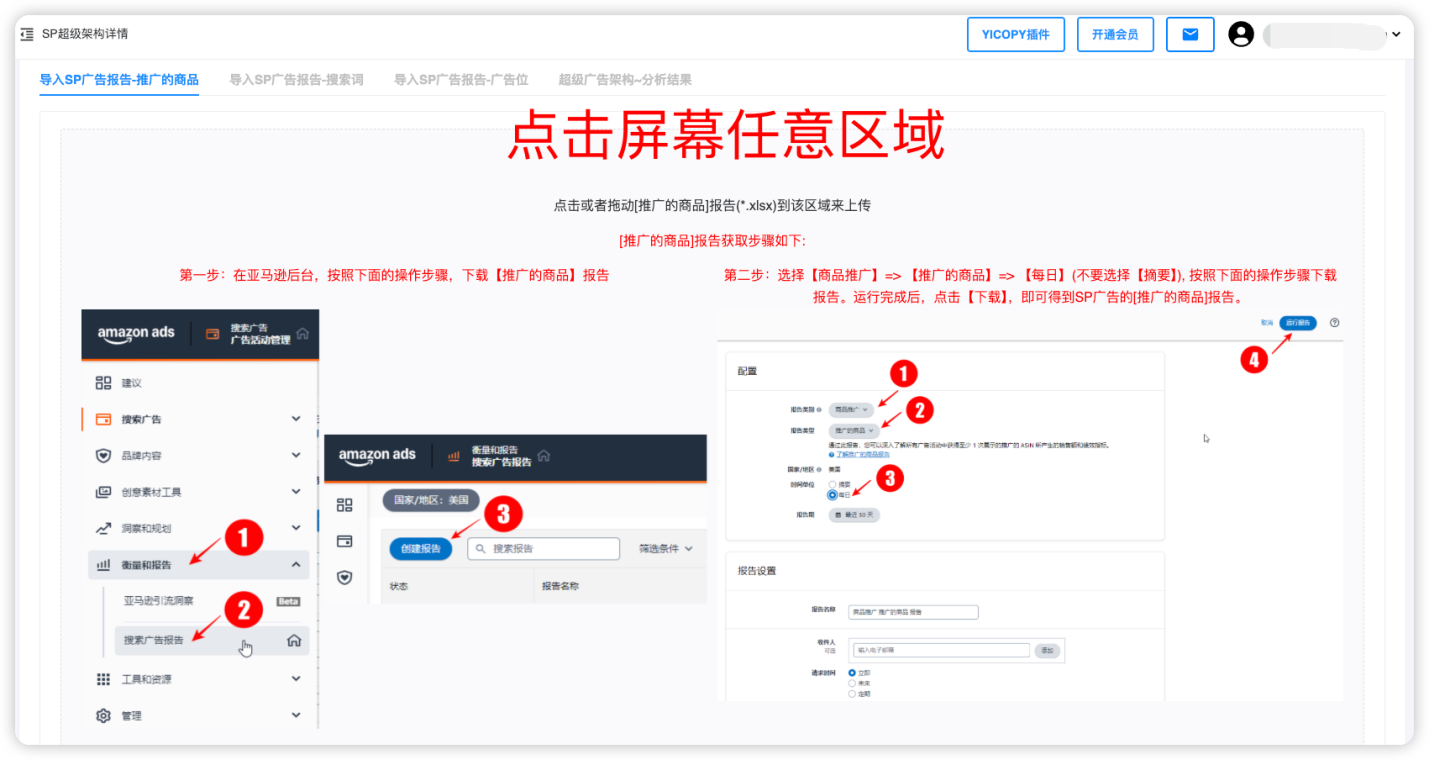Screen dimensions: 1429x760
Task: Expand the 洞察和规划 chevron
Action: pyautogui.click(x=296, y=528)
